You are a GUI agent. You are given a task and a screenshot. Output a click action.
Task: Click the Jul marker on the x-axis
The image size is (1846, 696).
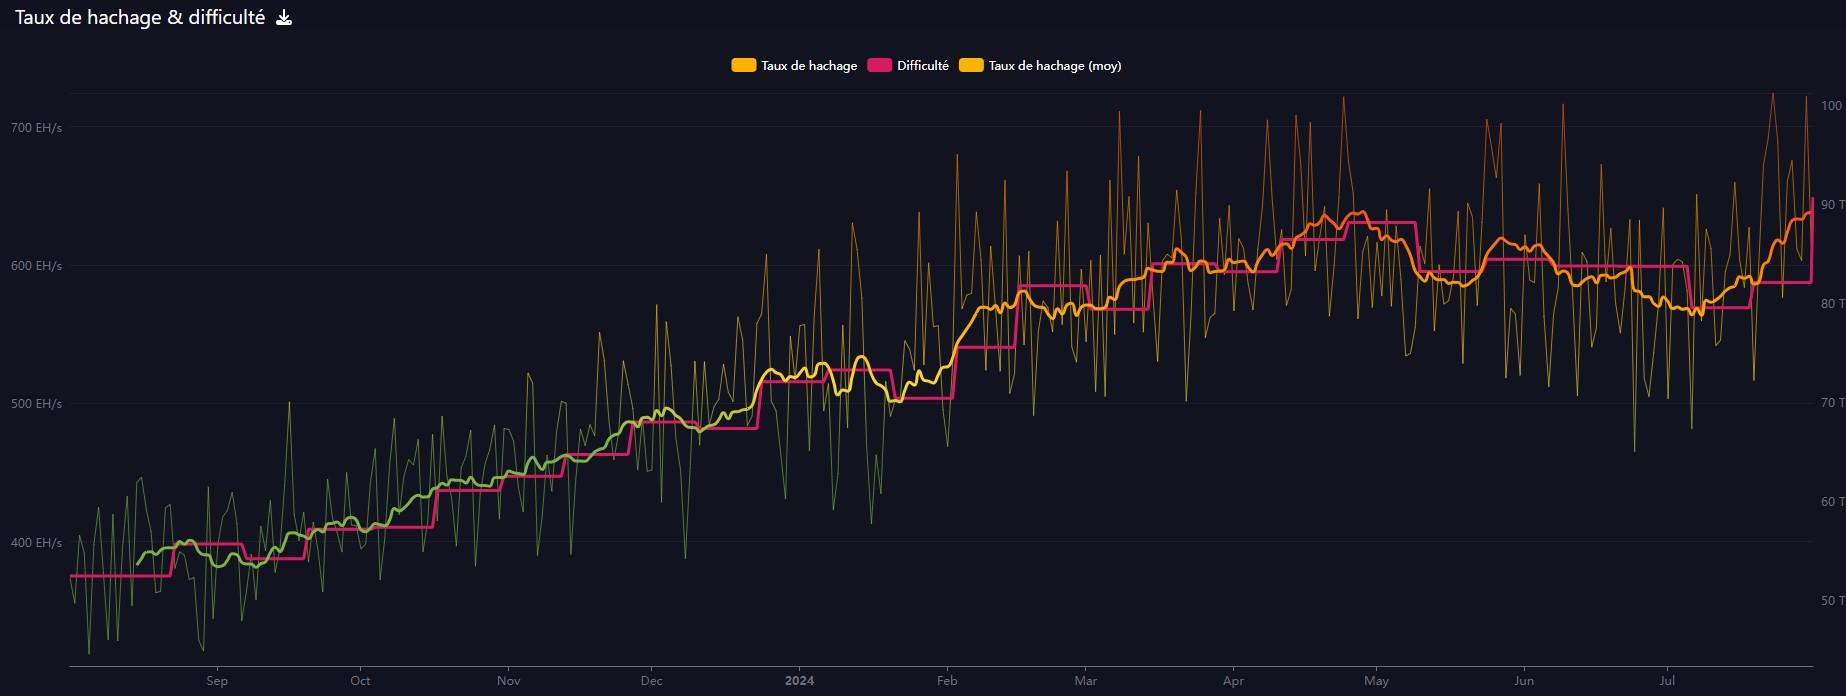(1667, 681)
